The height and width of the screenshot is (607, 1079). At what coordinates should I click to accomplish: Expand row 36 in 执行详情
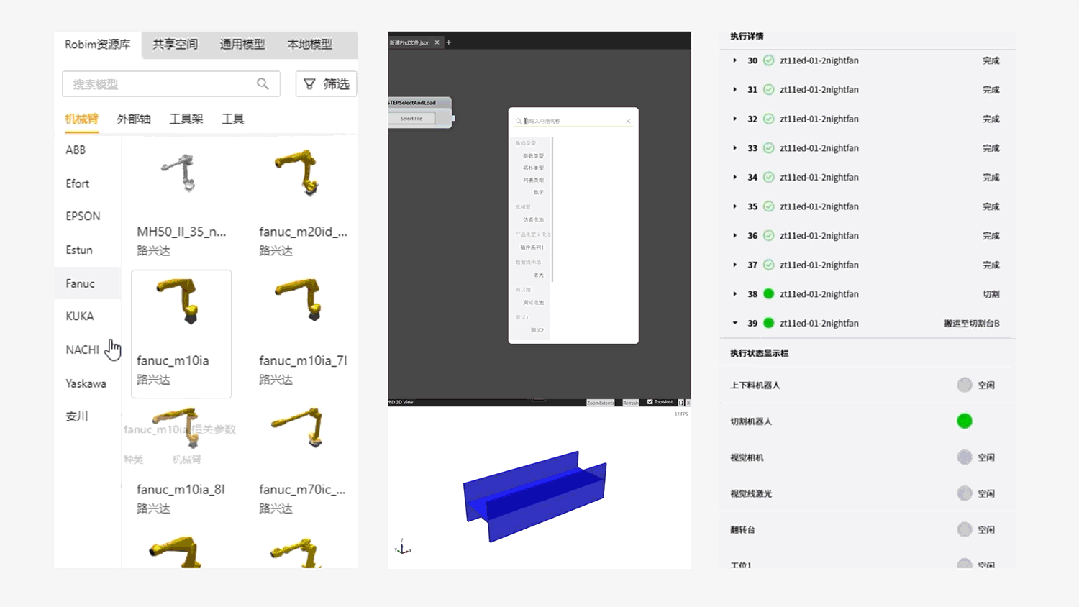pos(735,235)
